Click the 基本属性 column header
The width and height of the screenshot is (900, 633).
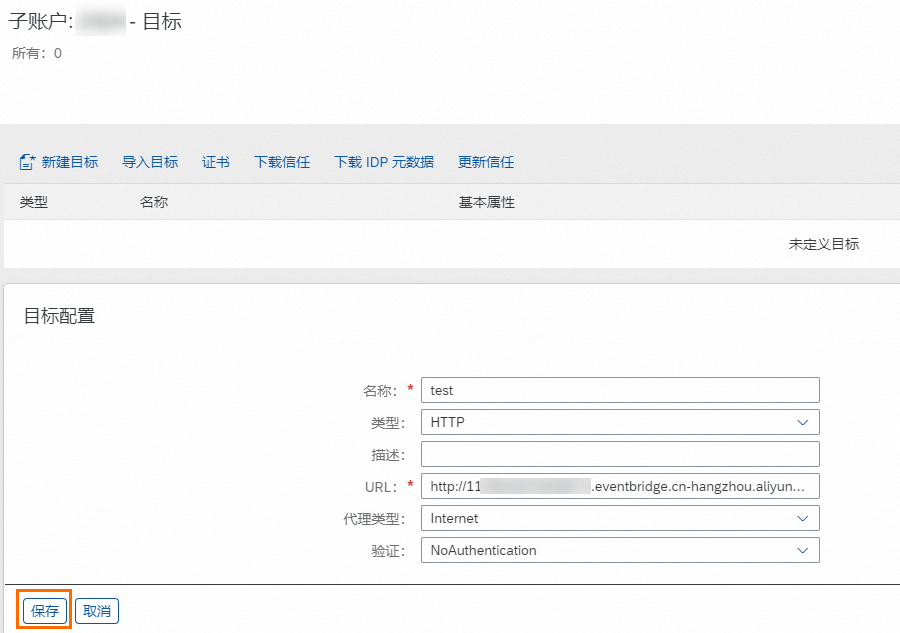[x=487, y=202]
